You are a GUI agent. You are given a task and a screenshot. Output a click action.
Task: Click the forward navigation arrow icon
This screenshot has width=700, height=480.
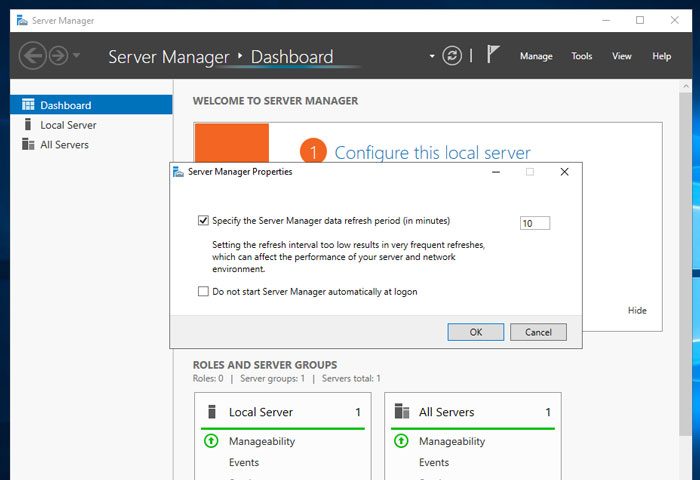tap(58, 56)
